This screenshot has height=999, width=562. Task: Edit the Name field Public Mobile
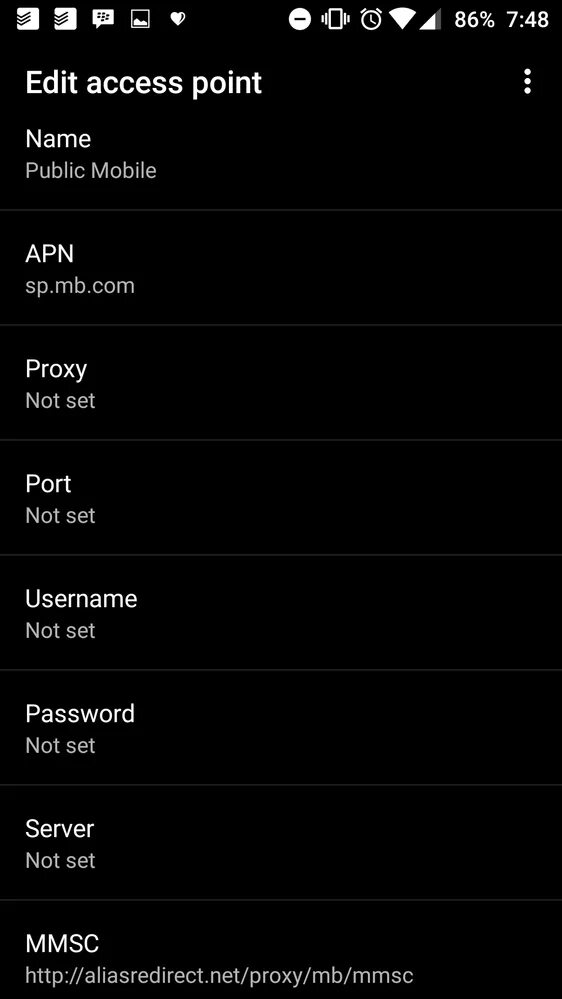point(281,154)
